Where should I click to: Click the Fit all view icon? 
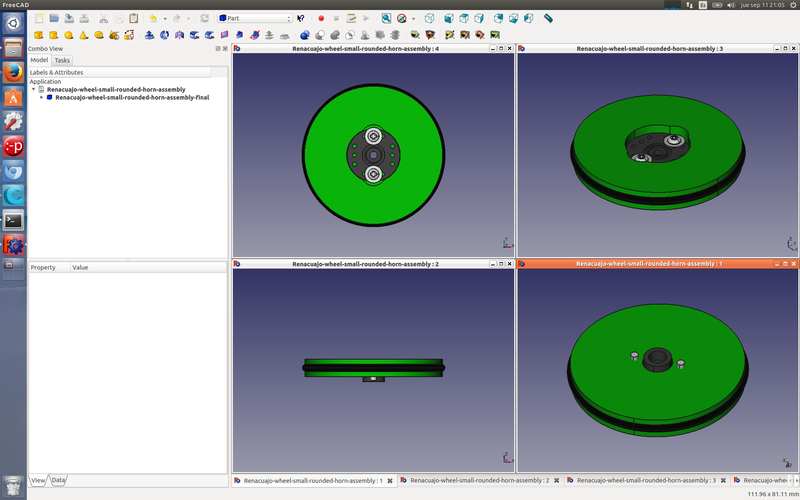click(385, 18)
